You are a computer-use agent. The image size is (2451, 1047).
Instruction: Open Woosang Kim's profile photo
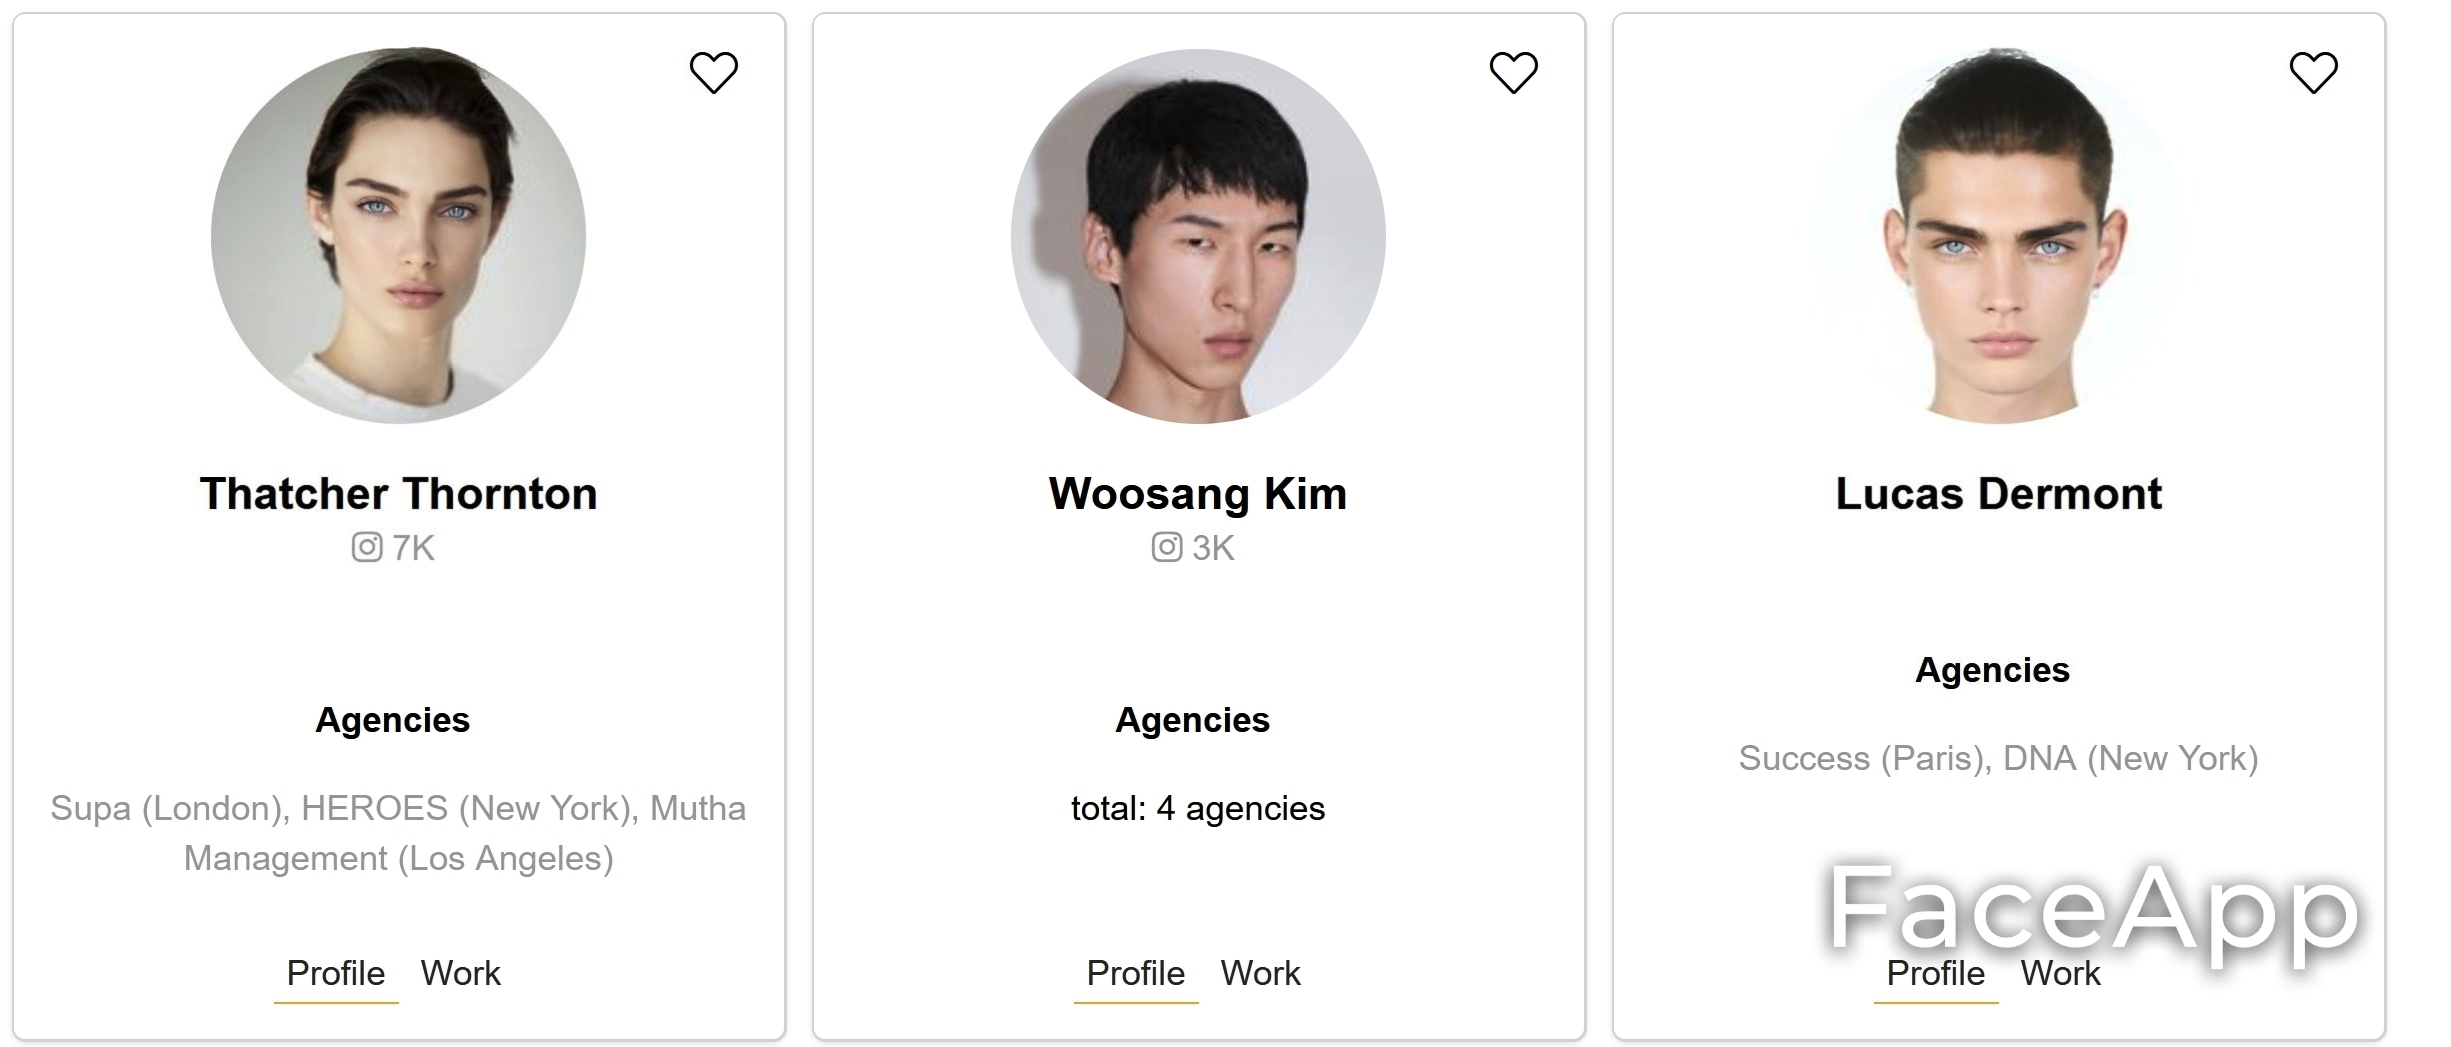pyautogui.click(x=1198, y=236)
